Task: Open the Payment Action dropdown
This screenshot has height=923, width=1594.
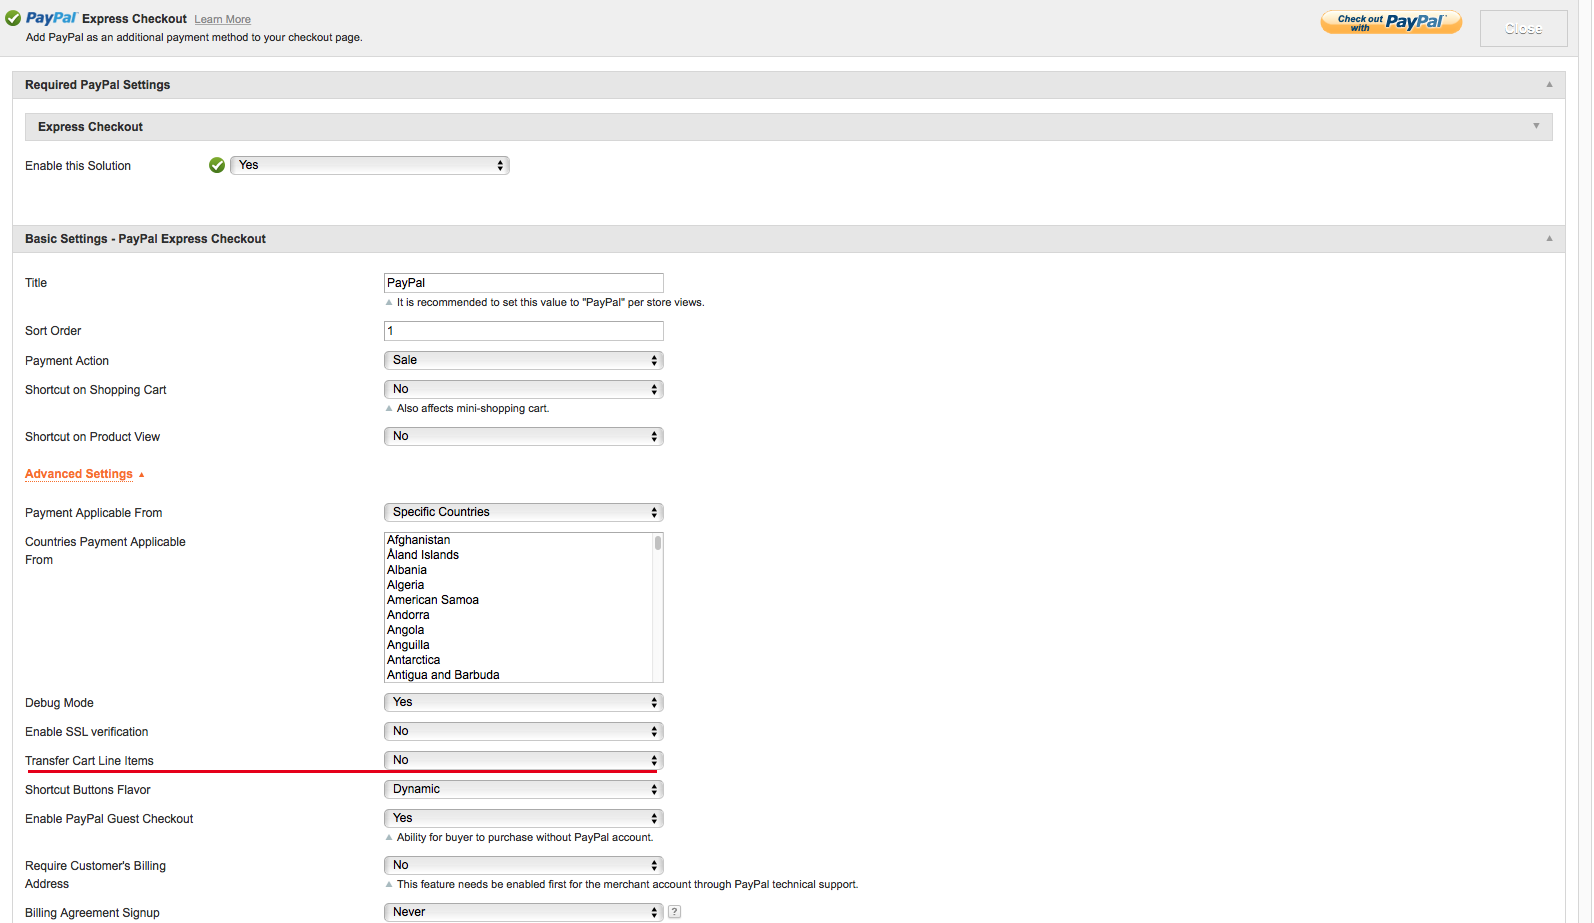Action: tap(524, 360)
